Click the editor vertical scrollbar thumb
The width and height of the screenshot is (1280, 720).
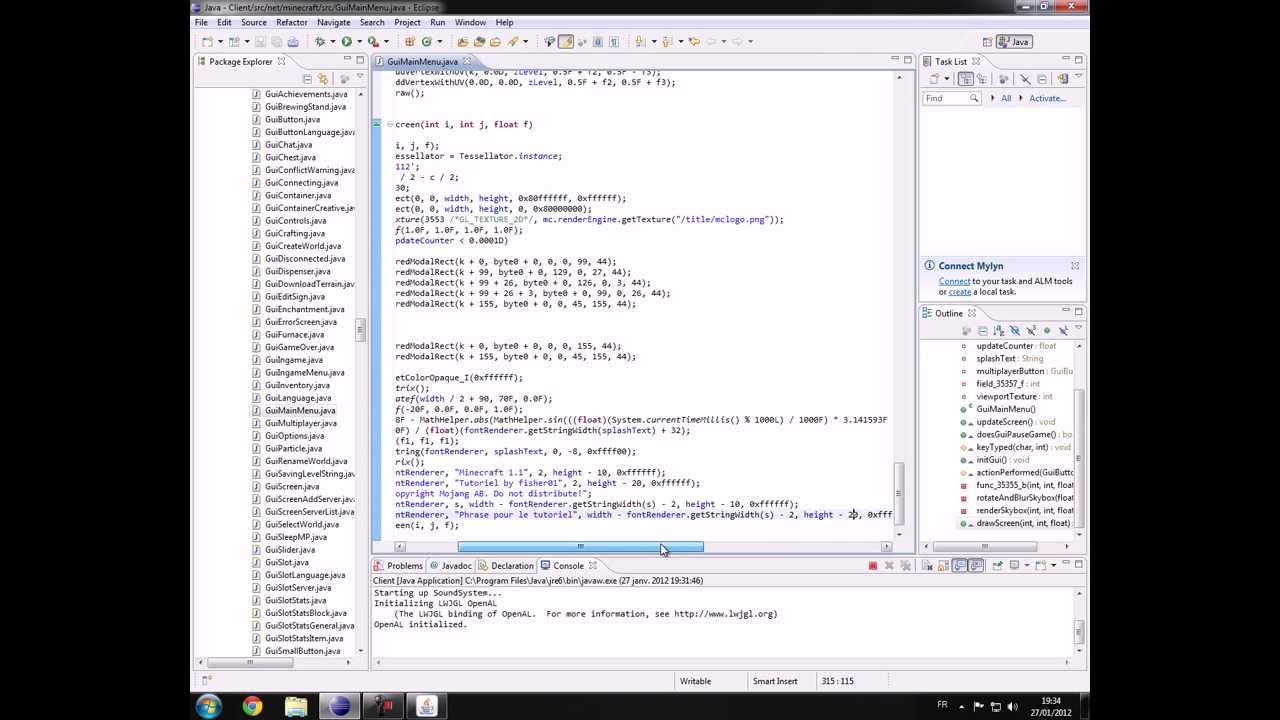898,494
